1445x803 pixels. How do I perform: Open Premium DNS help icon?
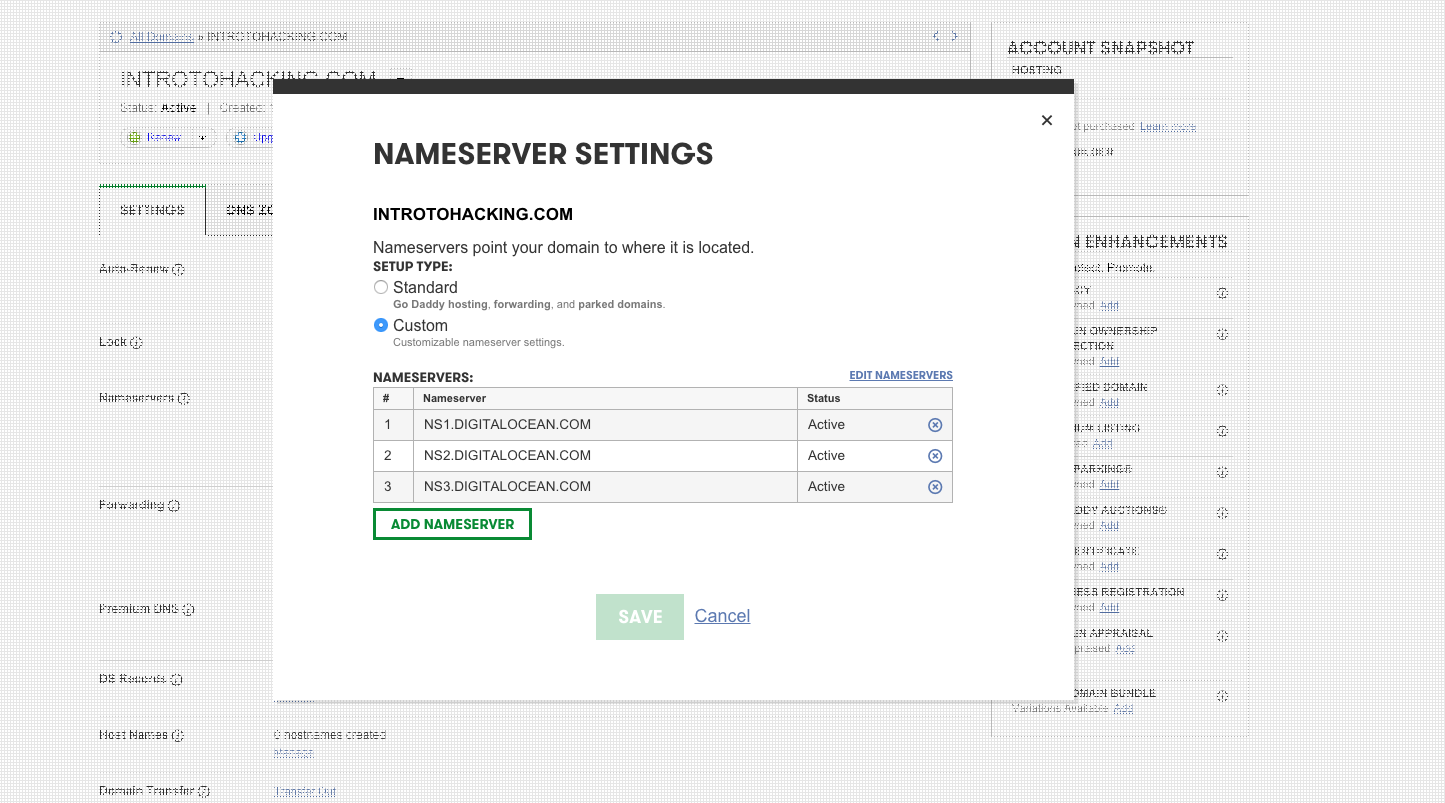188,610
